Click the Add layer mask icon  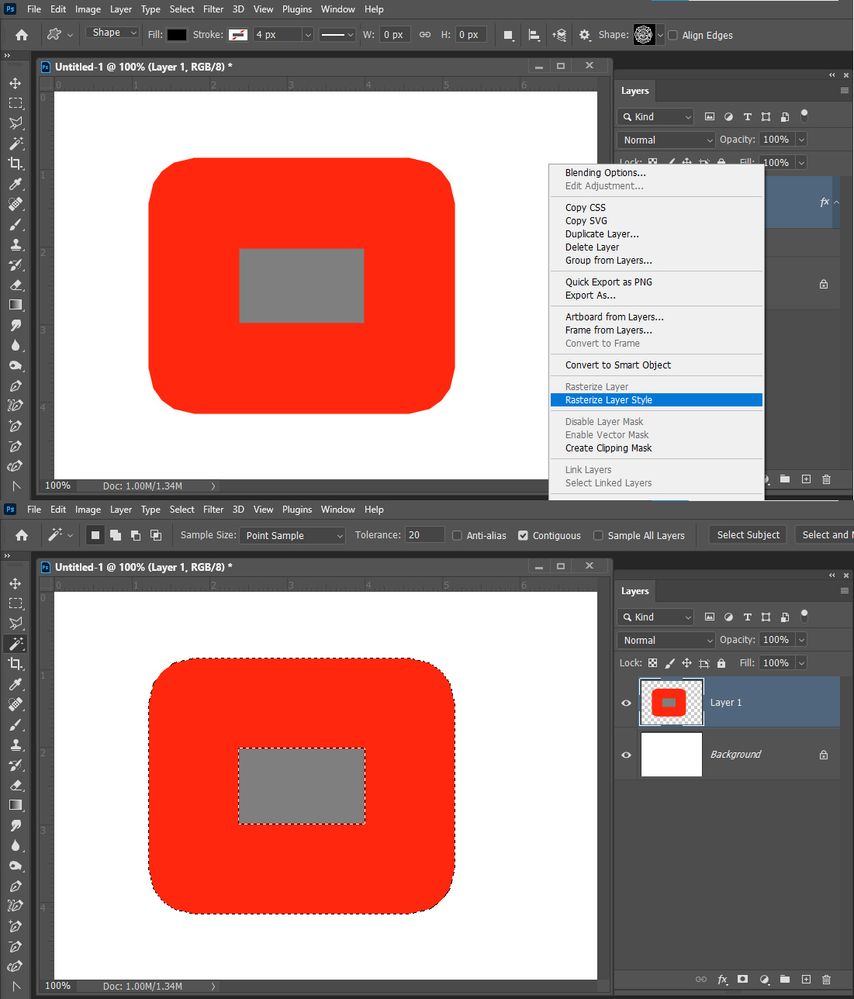742,979
